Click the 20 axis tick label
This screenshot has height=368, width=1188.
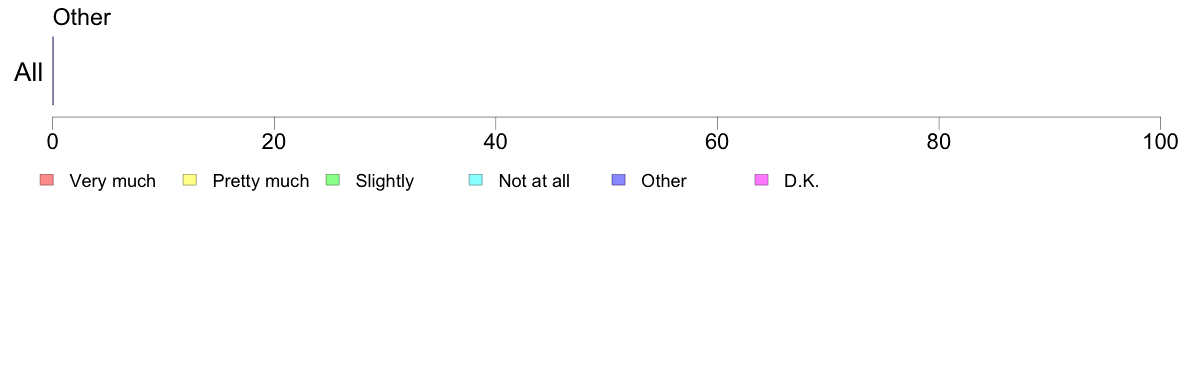point(274,141)
